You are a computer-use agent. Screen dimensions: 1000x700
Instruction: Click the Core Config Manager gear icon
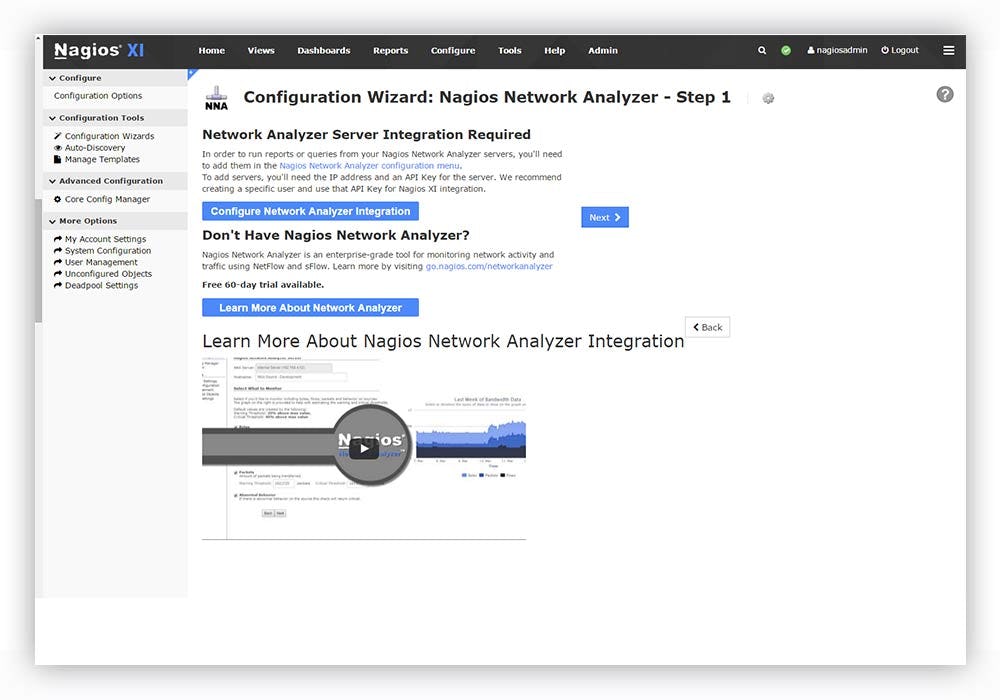(56, 198)
